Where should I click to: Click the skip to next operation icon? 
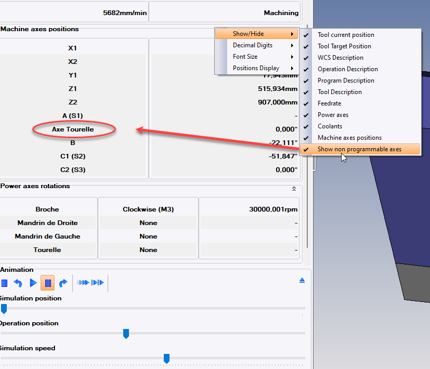pos(97,283)
